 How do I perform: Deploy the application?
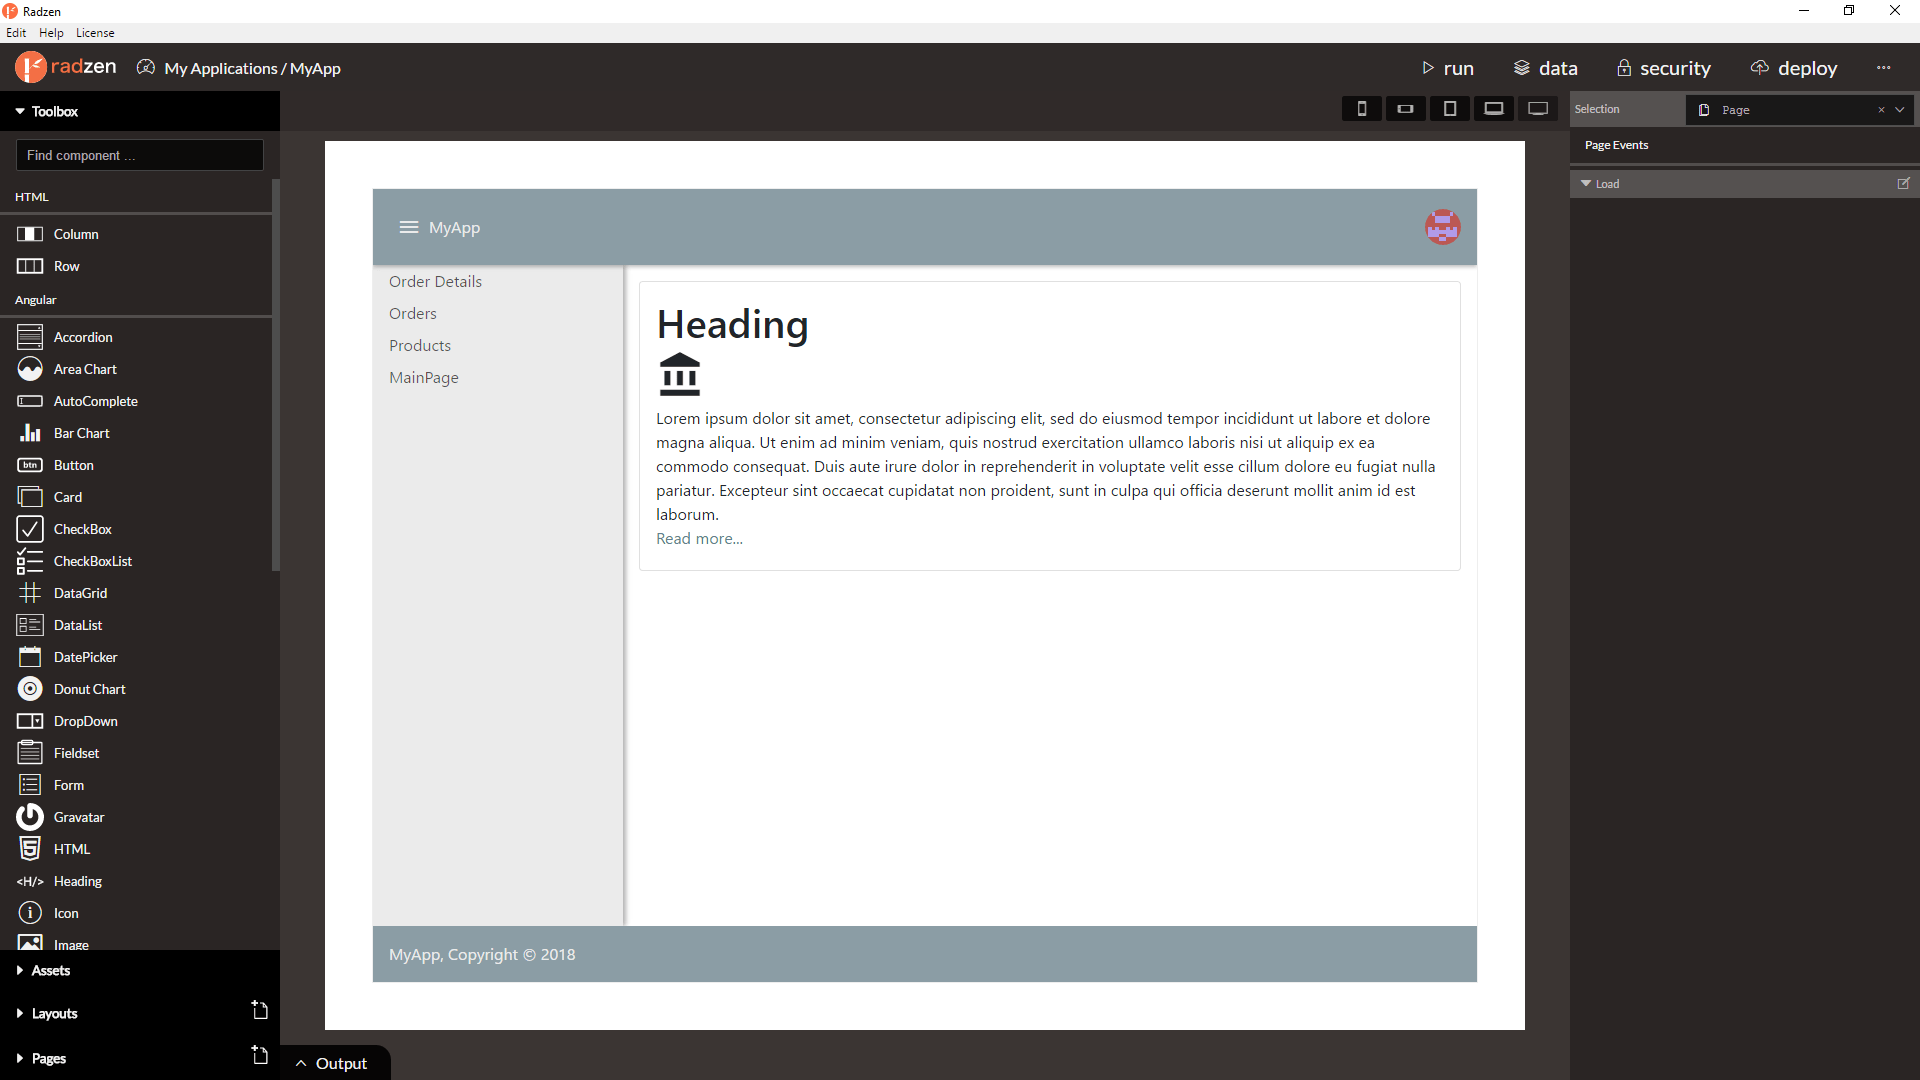1794,68
